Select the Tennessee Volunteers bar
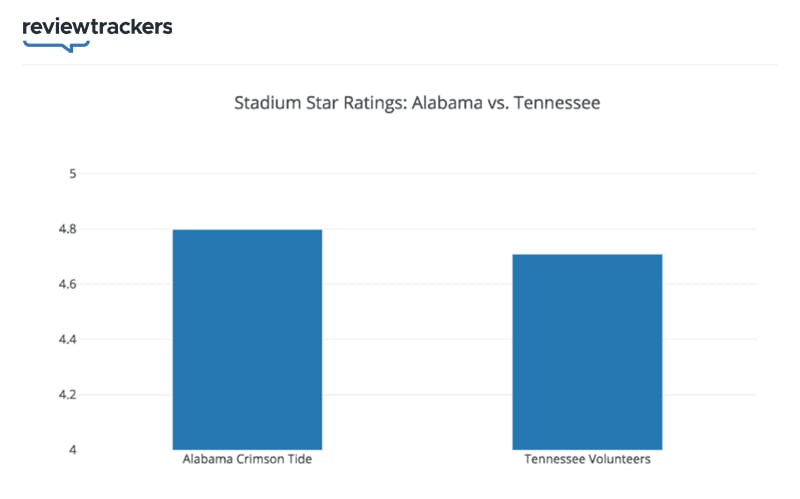Screen dimensions: 800x499 pos(587,352)
